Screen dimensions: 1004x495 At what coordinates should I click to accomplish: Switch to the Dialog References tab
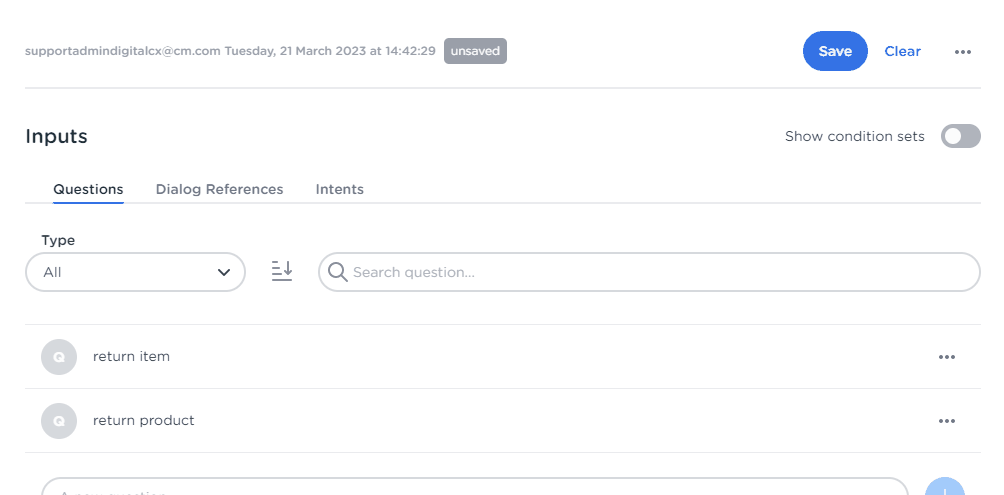(x=219, y=189)
